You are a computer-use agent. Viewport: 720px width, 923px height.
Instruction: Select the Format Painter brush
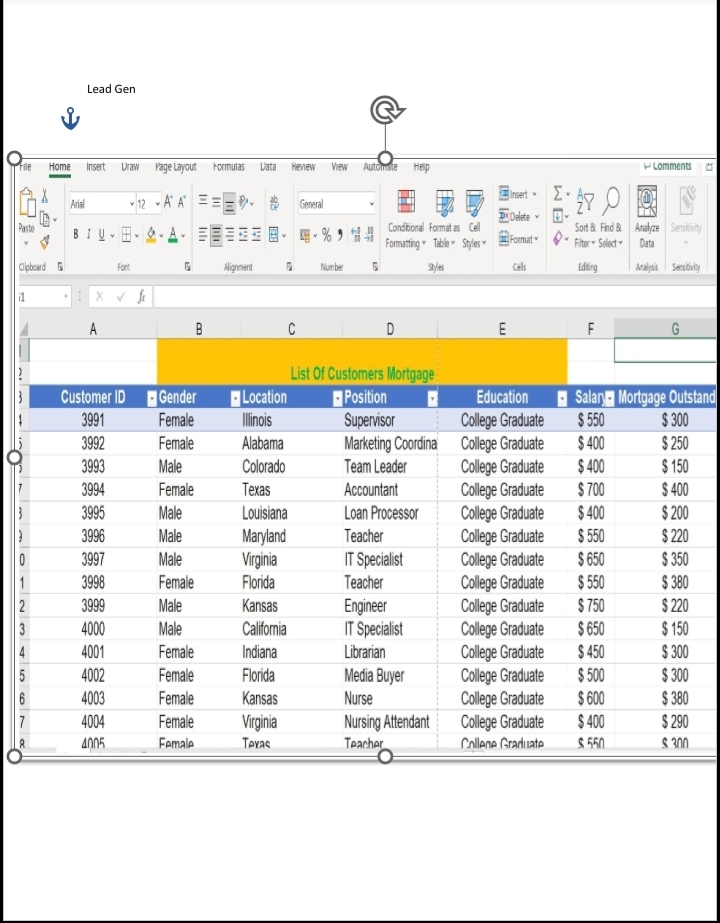click(45, 241)
